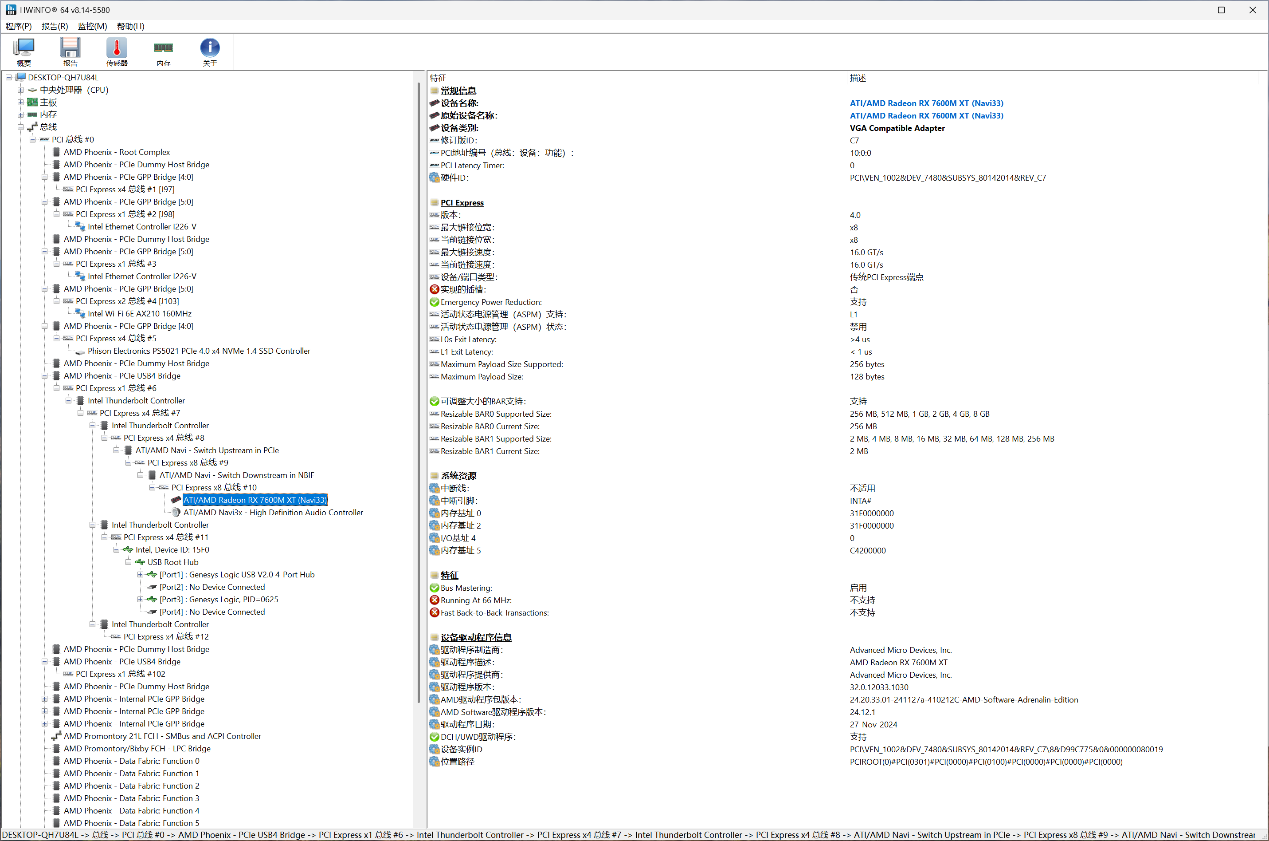
Task: Select the Phison PS5021 NVMe SSD Controller
Action: coord(192,351)
